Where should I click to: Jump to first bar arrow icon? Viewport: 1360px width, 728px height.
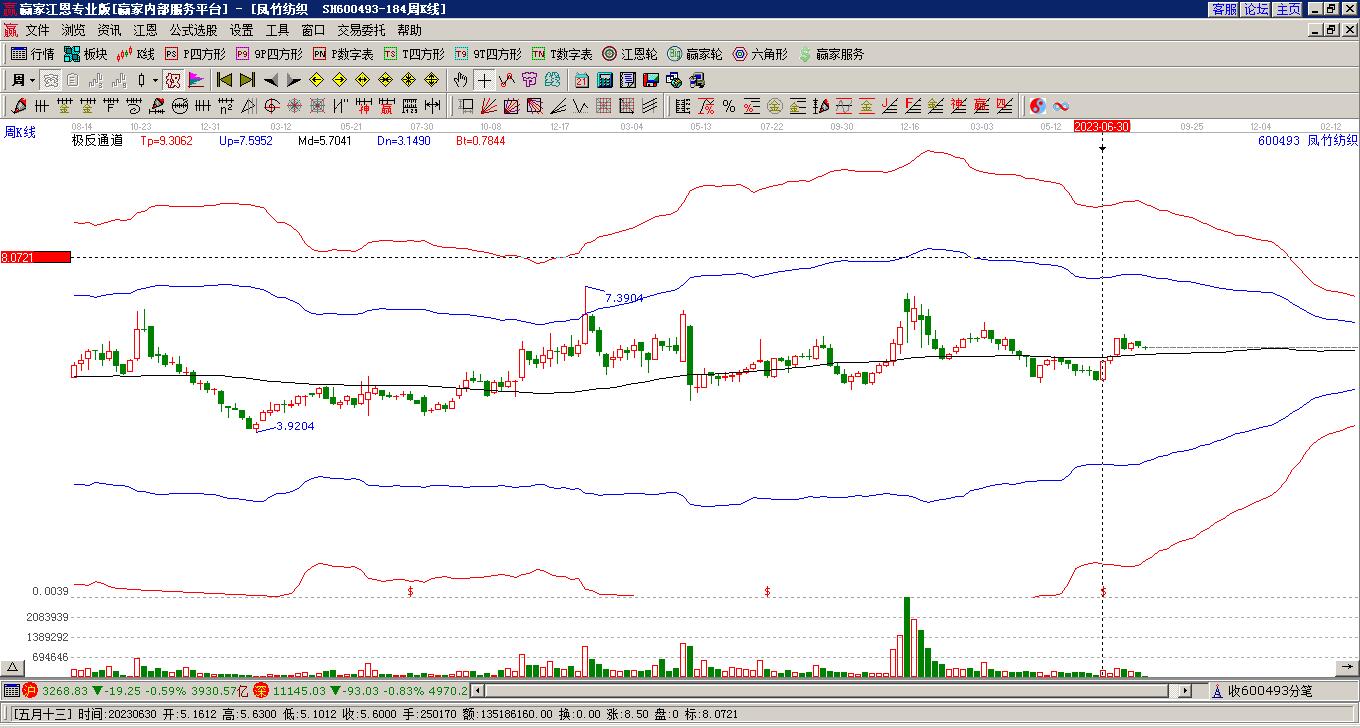pos(225,80)
